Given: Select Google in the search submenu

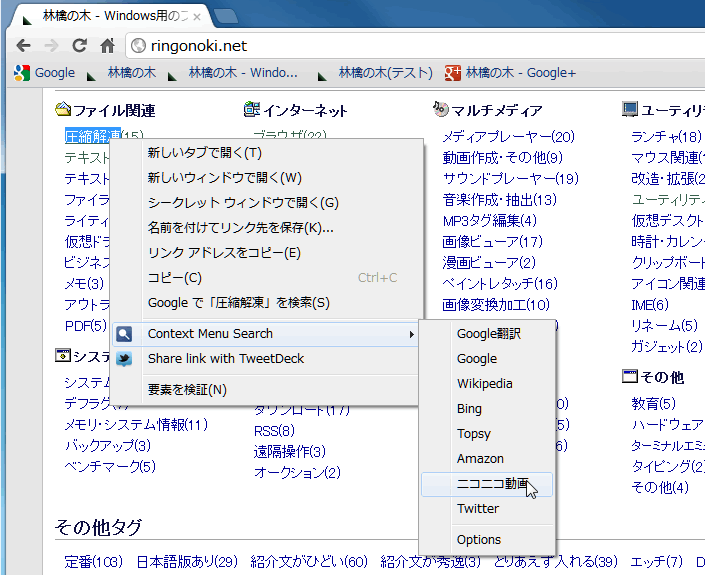Looking at the screenshot, I should coord(487,359).
